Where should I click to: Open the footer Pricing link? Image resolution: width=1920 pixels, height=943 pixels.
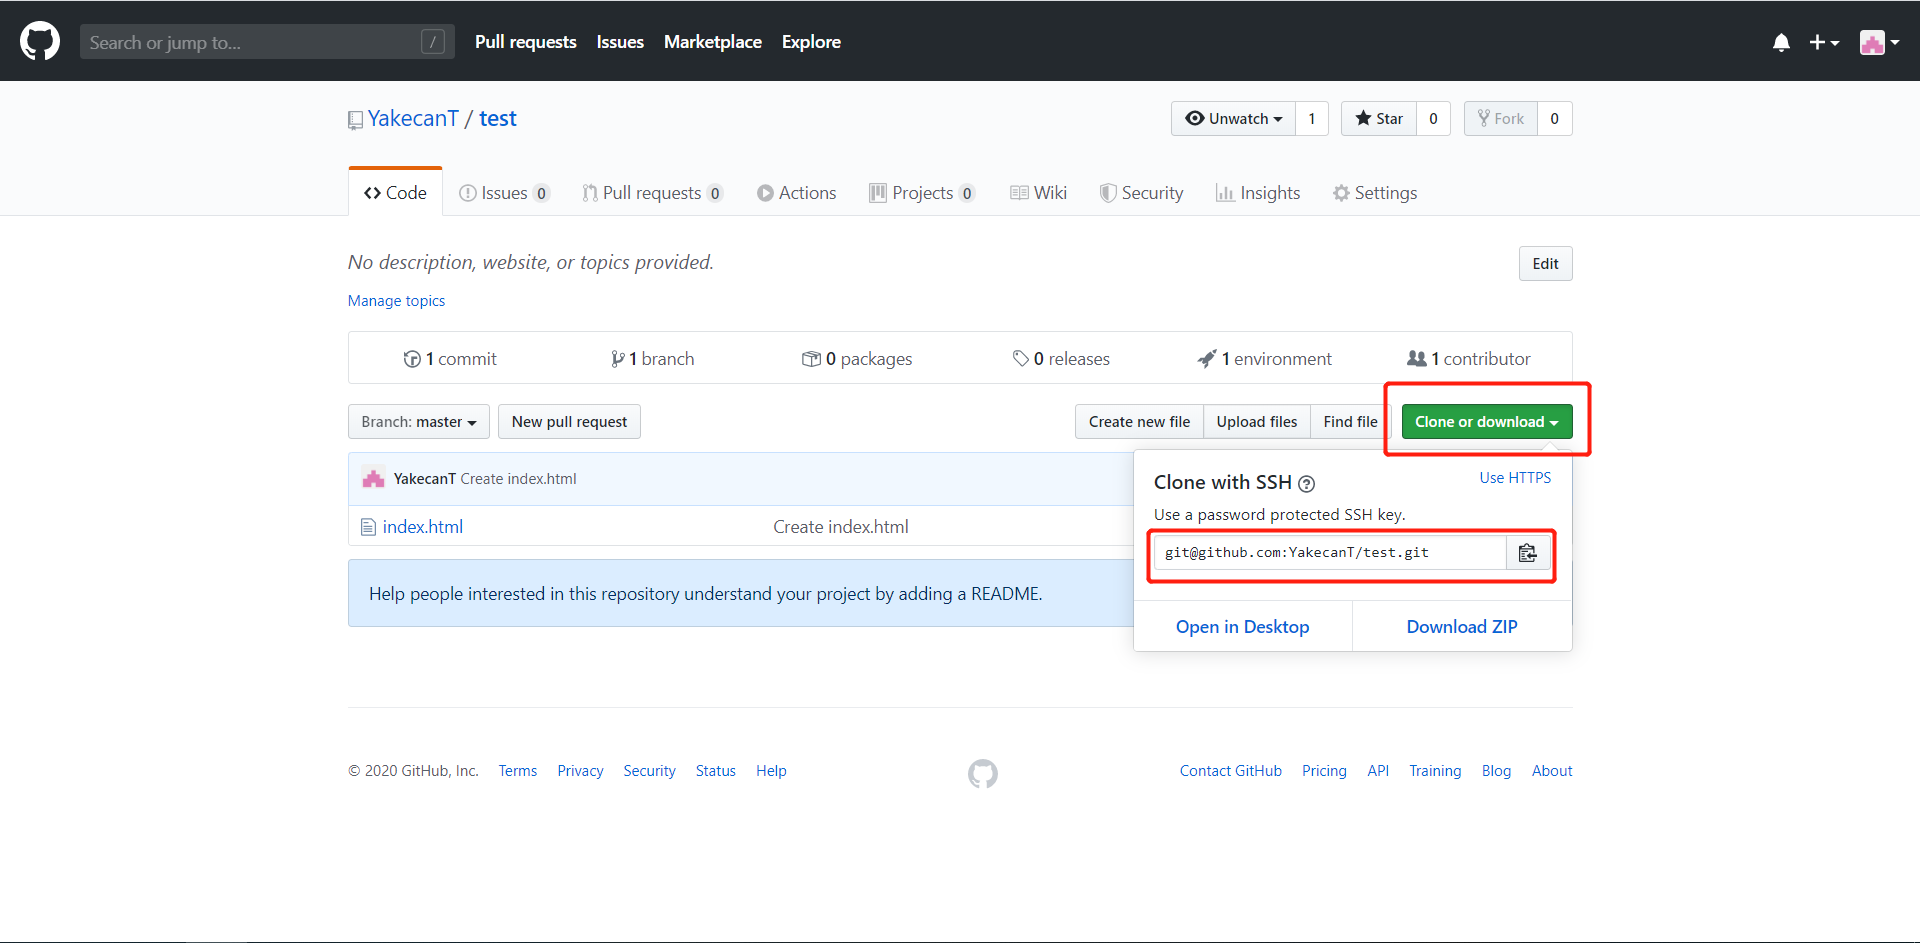pos(1324,771)
